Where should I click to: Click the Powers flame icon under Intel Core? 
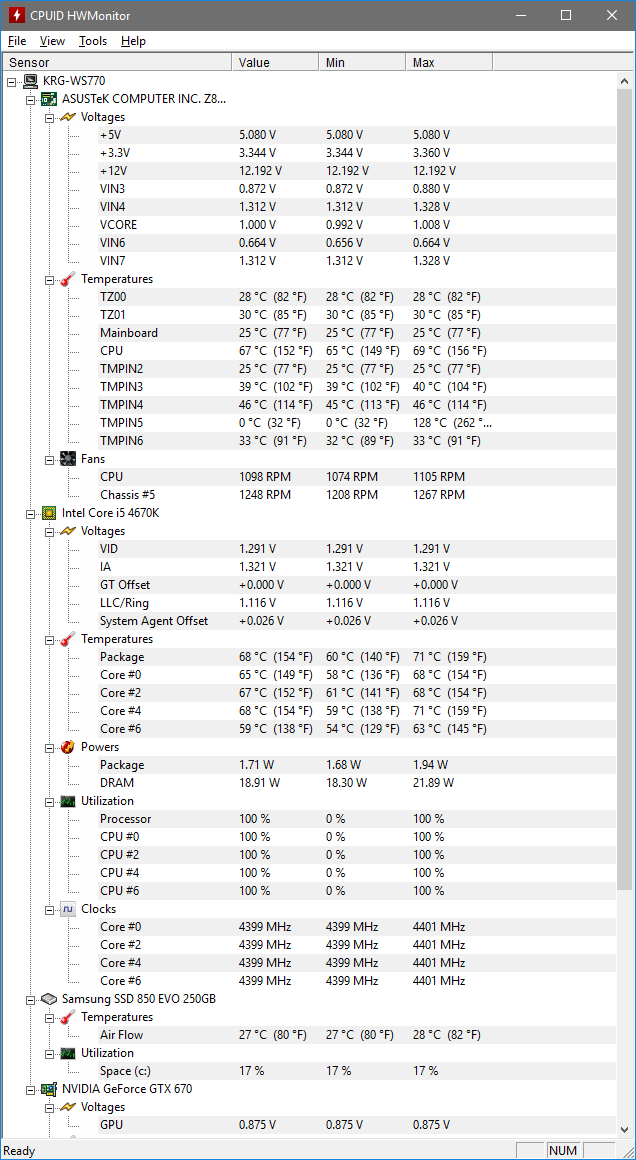click(x=68, y=747)
